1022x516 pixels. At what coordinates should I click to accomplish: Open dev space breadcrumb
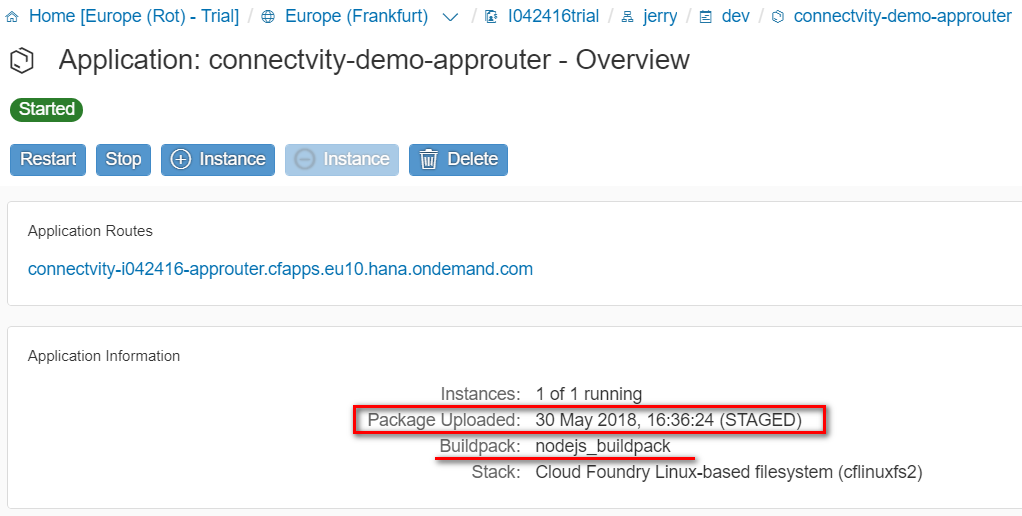[735, 16]
